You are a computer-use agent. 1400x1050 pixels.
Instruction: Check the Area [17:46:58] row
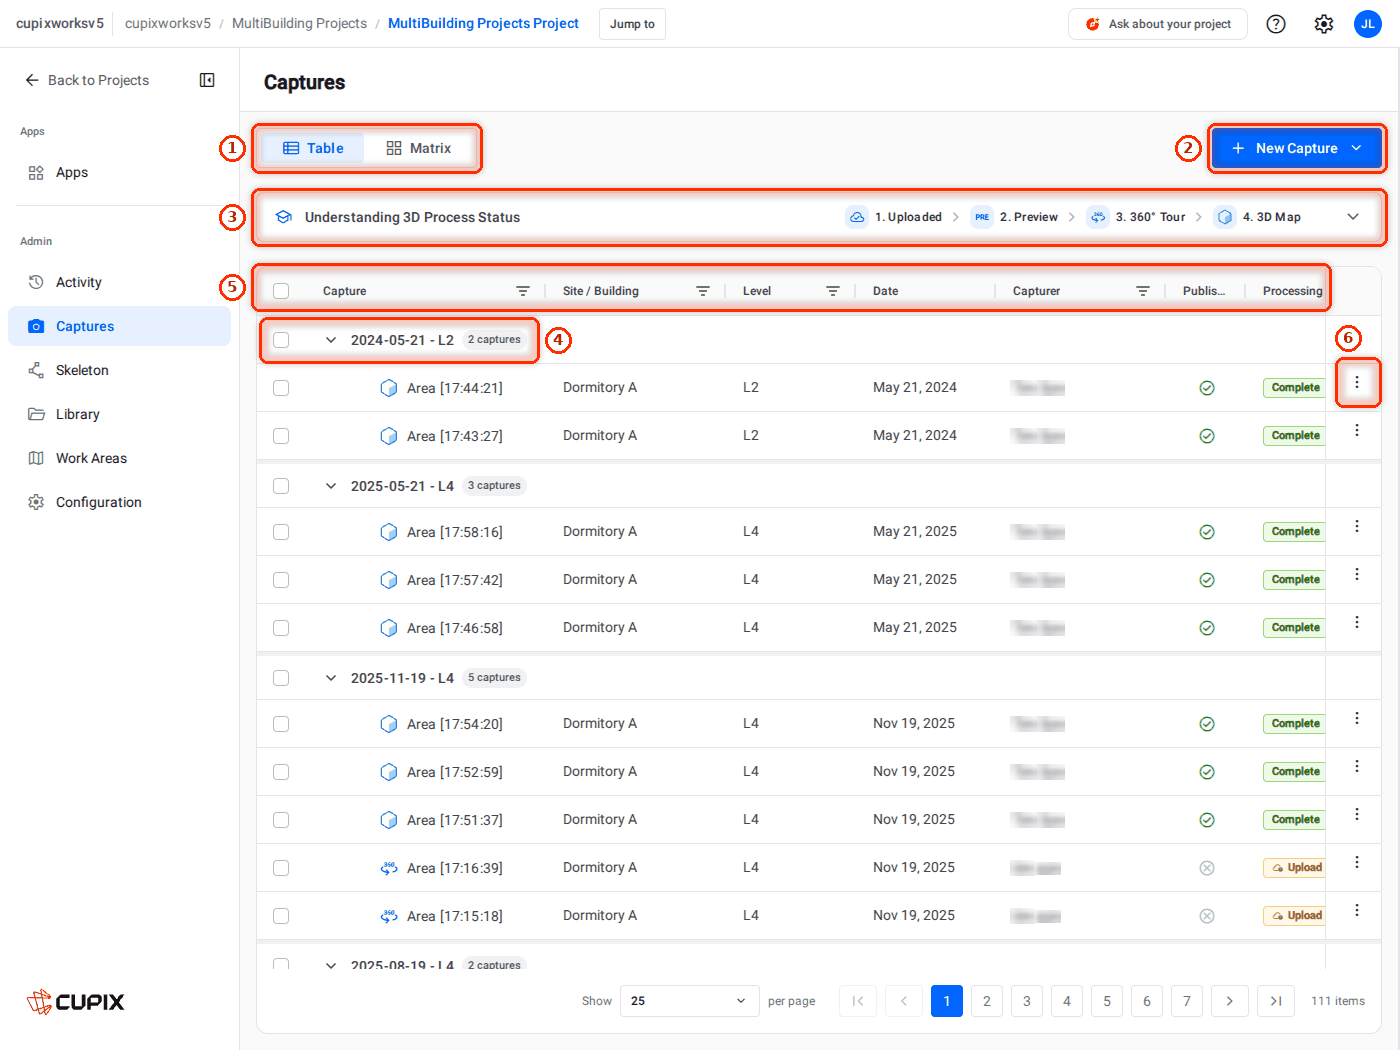pos(281,628)
